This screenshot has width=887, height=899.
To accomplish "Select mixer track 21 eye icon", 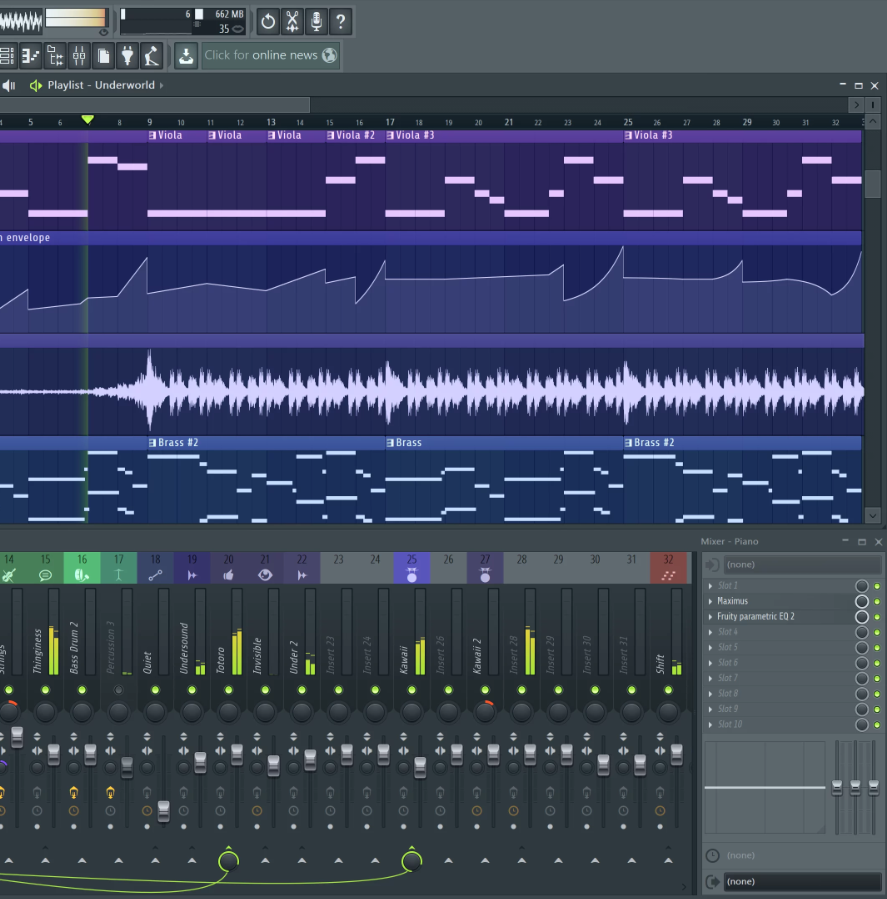I will 265,575.
